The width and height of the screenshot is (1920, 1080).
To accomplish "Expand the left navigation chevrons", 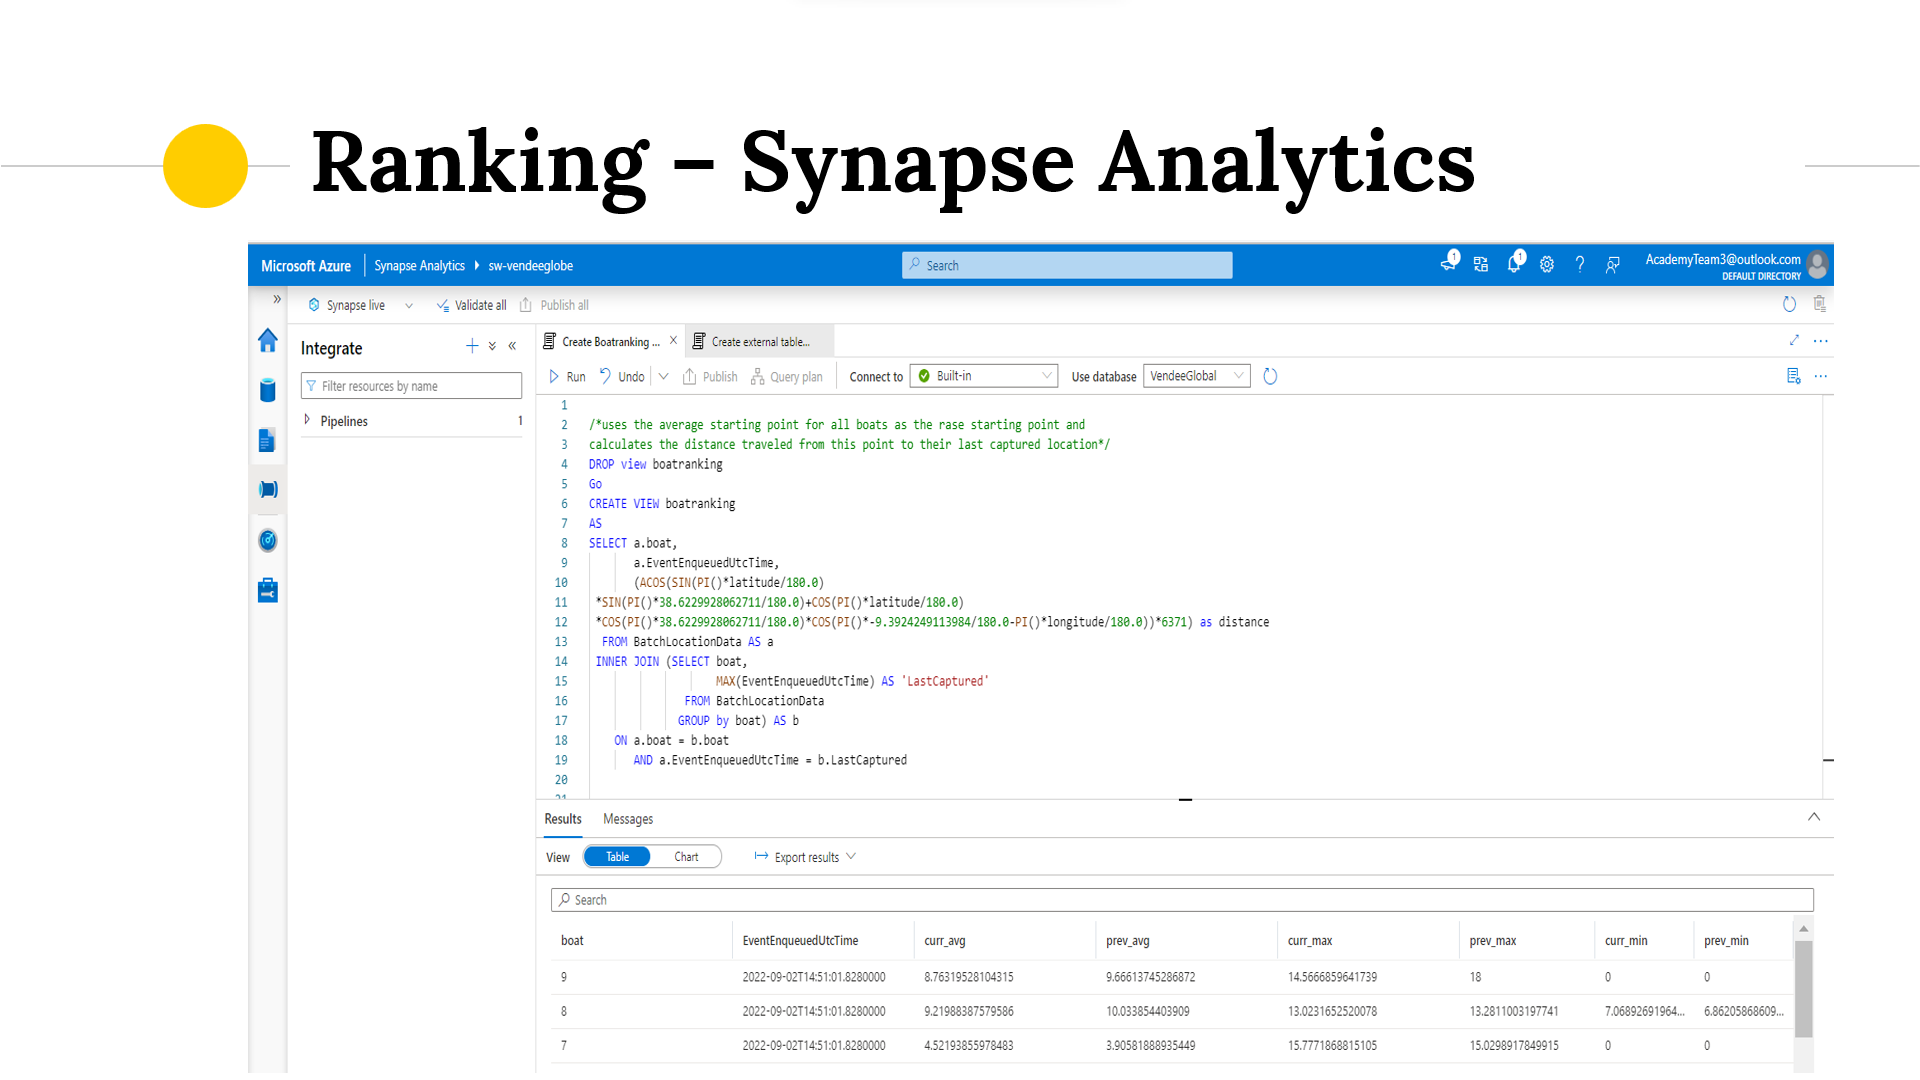I will click(277, 299).
